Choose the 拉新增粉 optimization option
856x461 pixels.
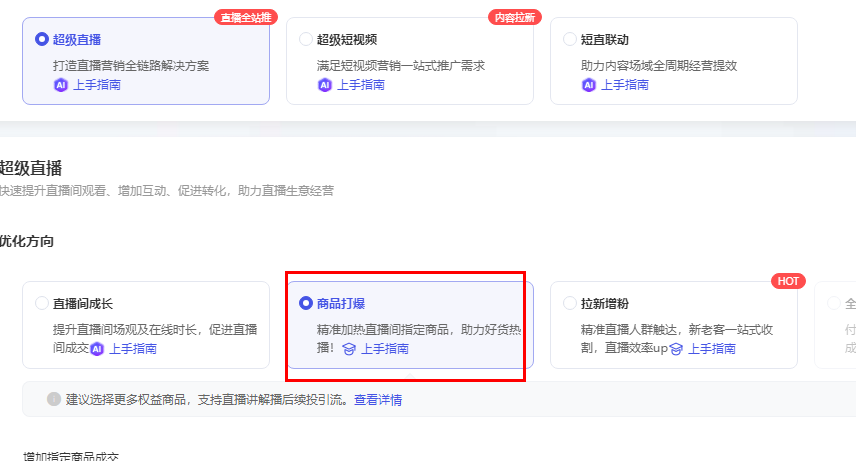click(570, 303)
